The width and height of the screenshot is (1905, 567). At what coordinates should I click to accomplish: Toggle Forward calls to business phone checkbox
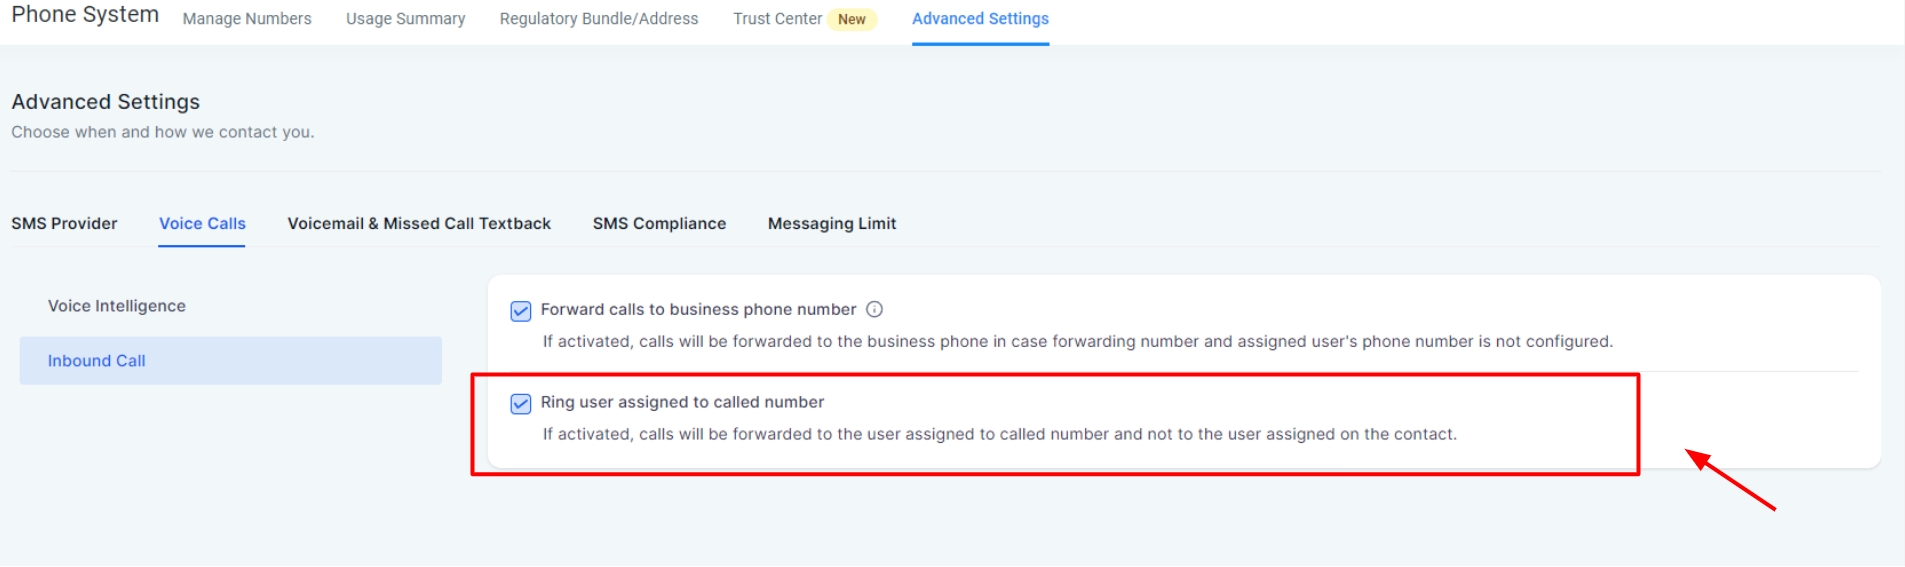521,311
